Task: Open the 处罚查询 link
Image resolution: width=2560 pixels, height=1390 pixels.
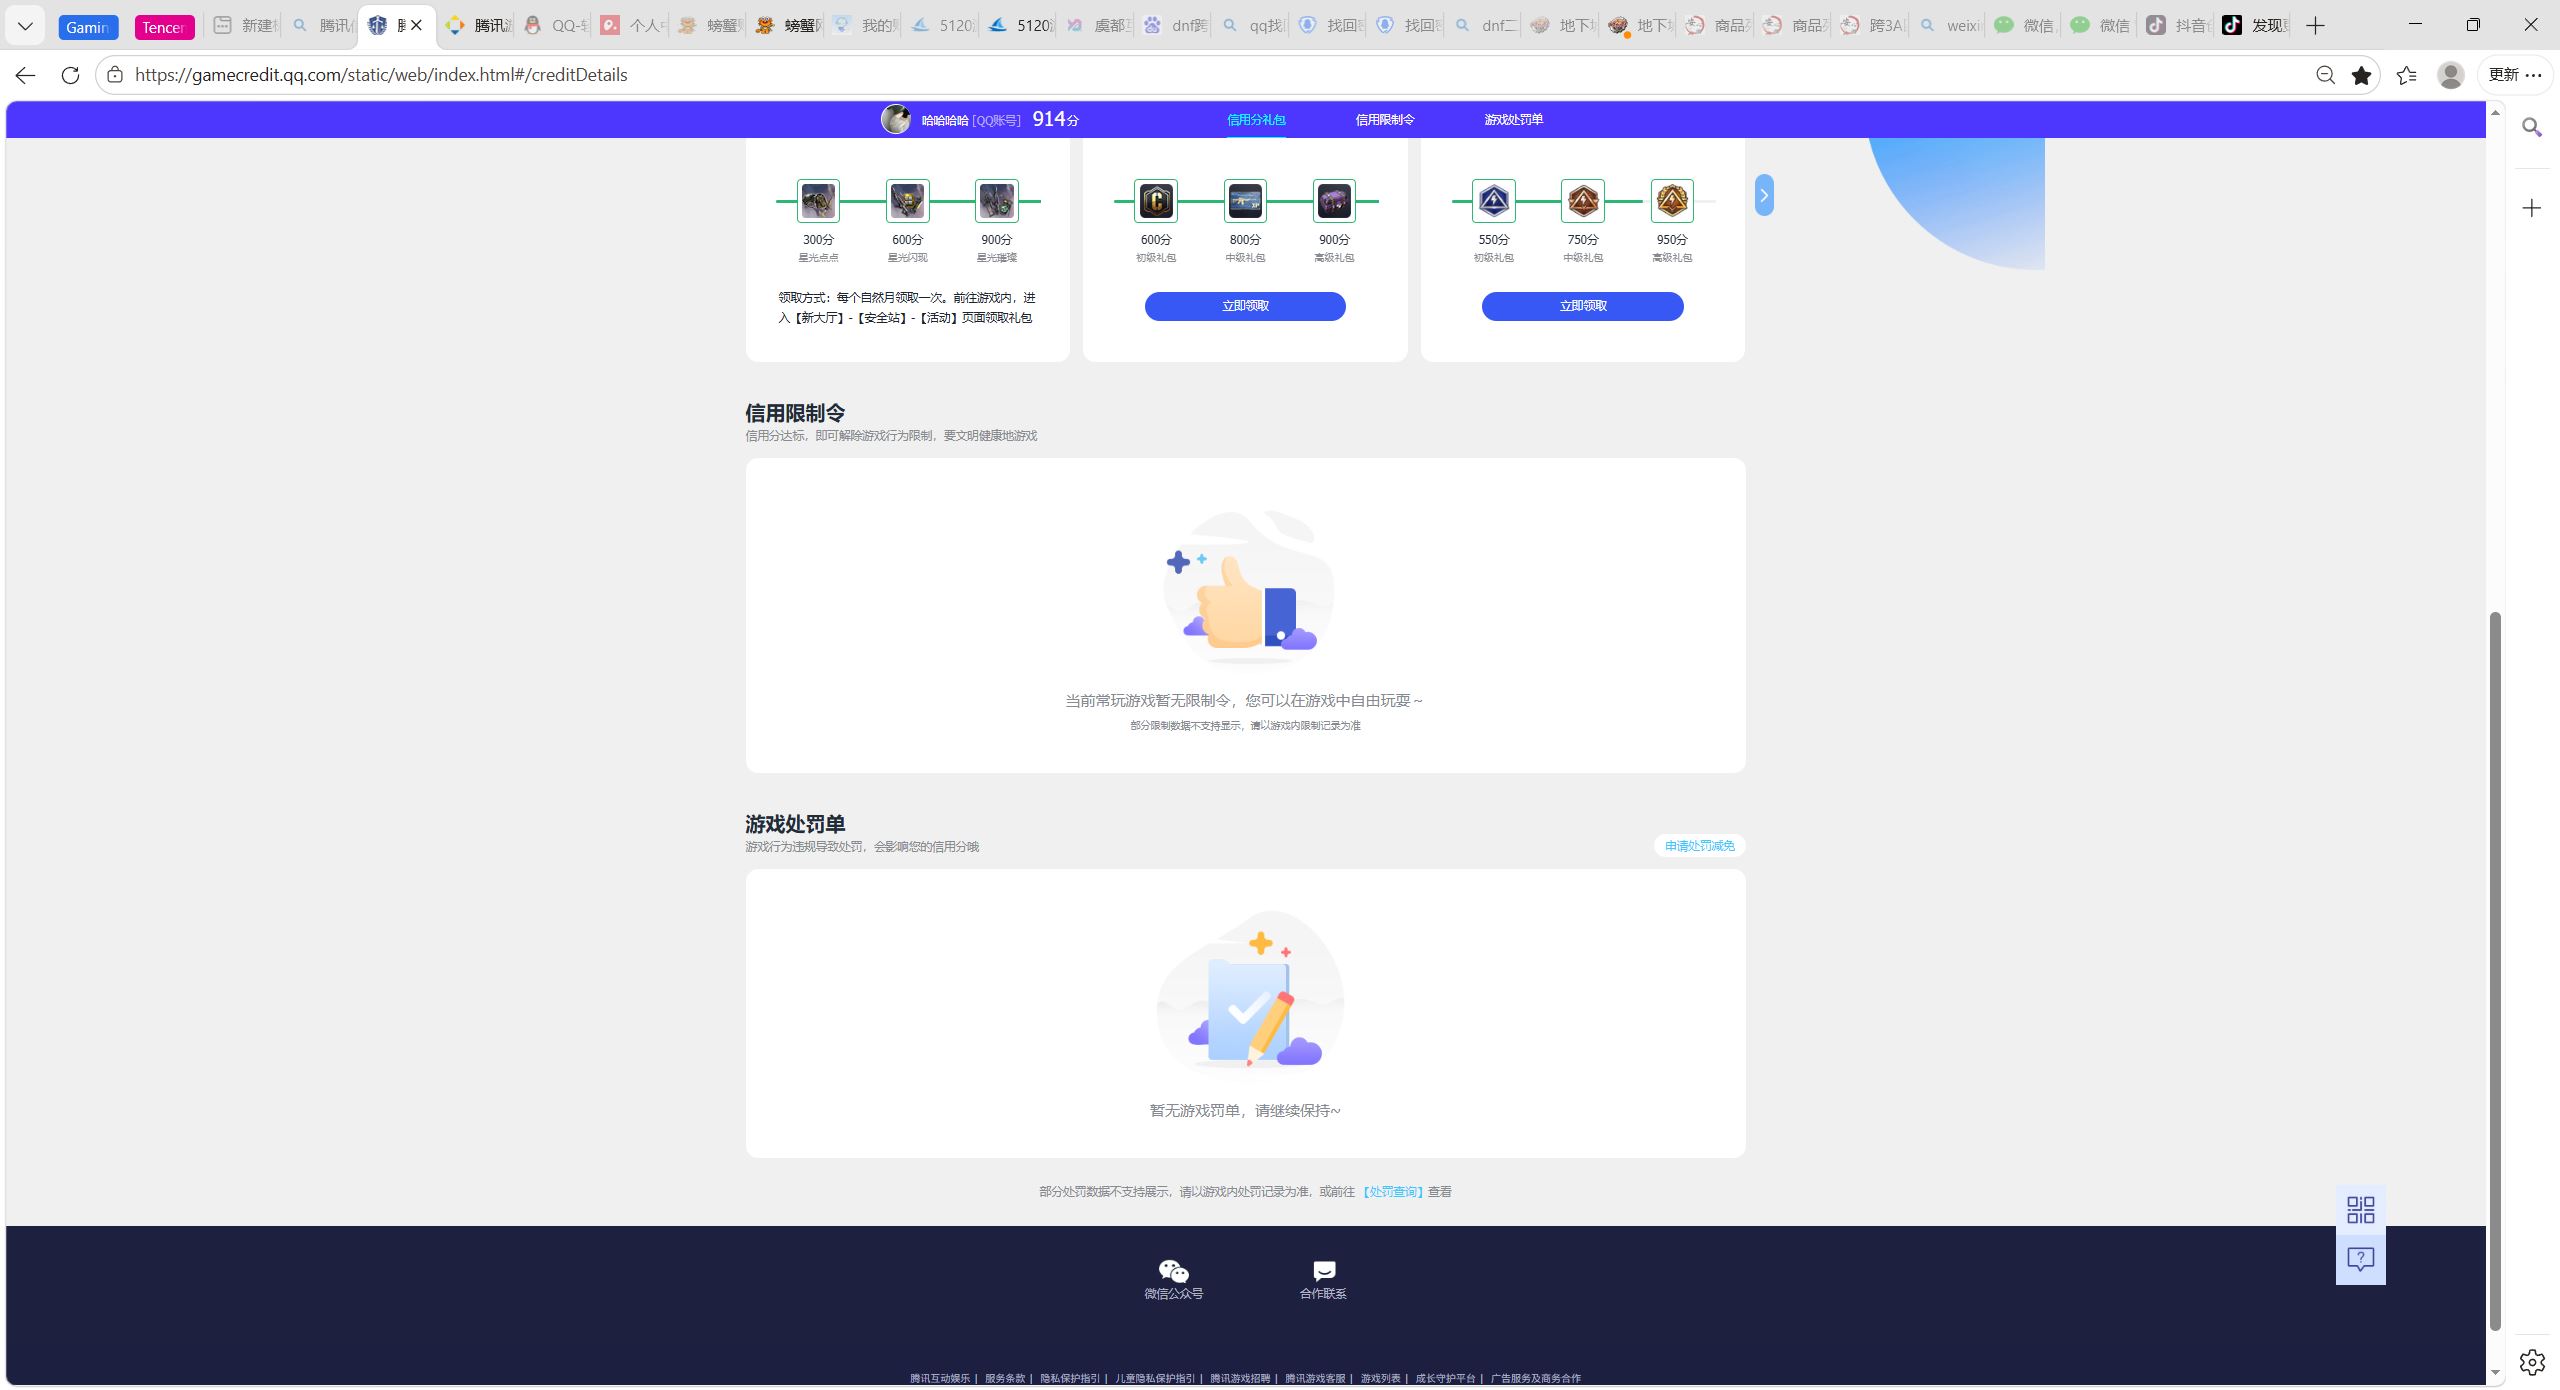Action: tap(1392, 1192)
